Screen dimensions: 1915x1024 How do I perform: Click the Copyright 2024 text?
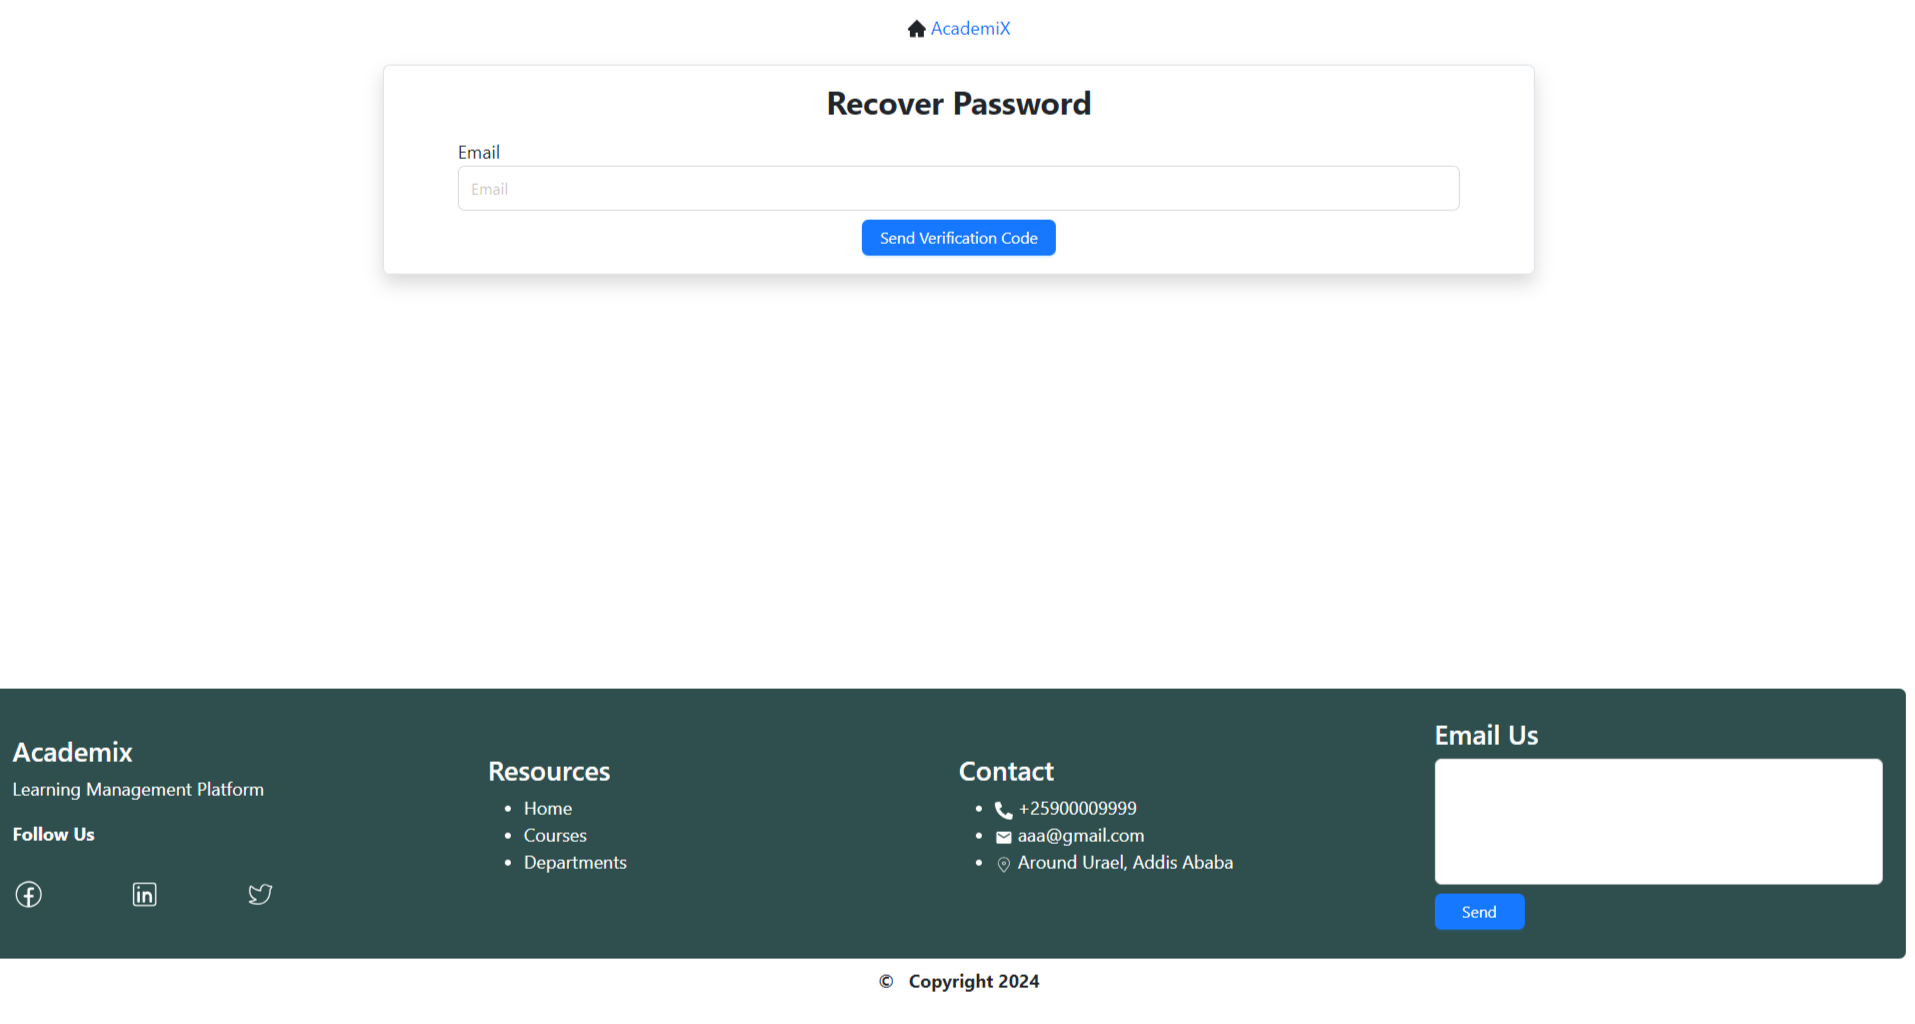point(974,981)
